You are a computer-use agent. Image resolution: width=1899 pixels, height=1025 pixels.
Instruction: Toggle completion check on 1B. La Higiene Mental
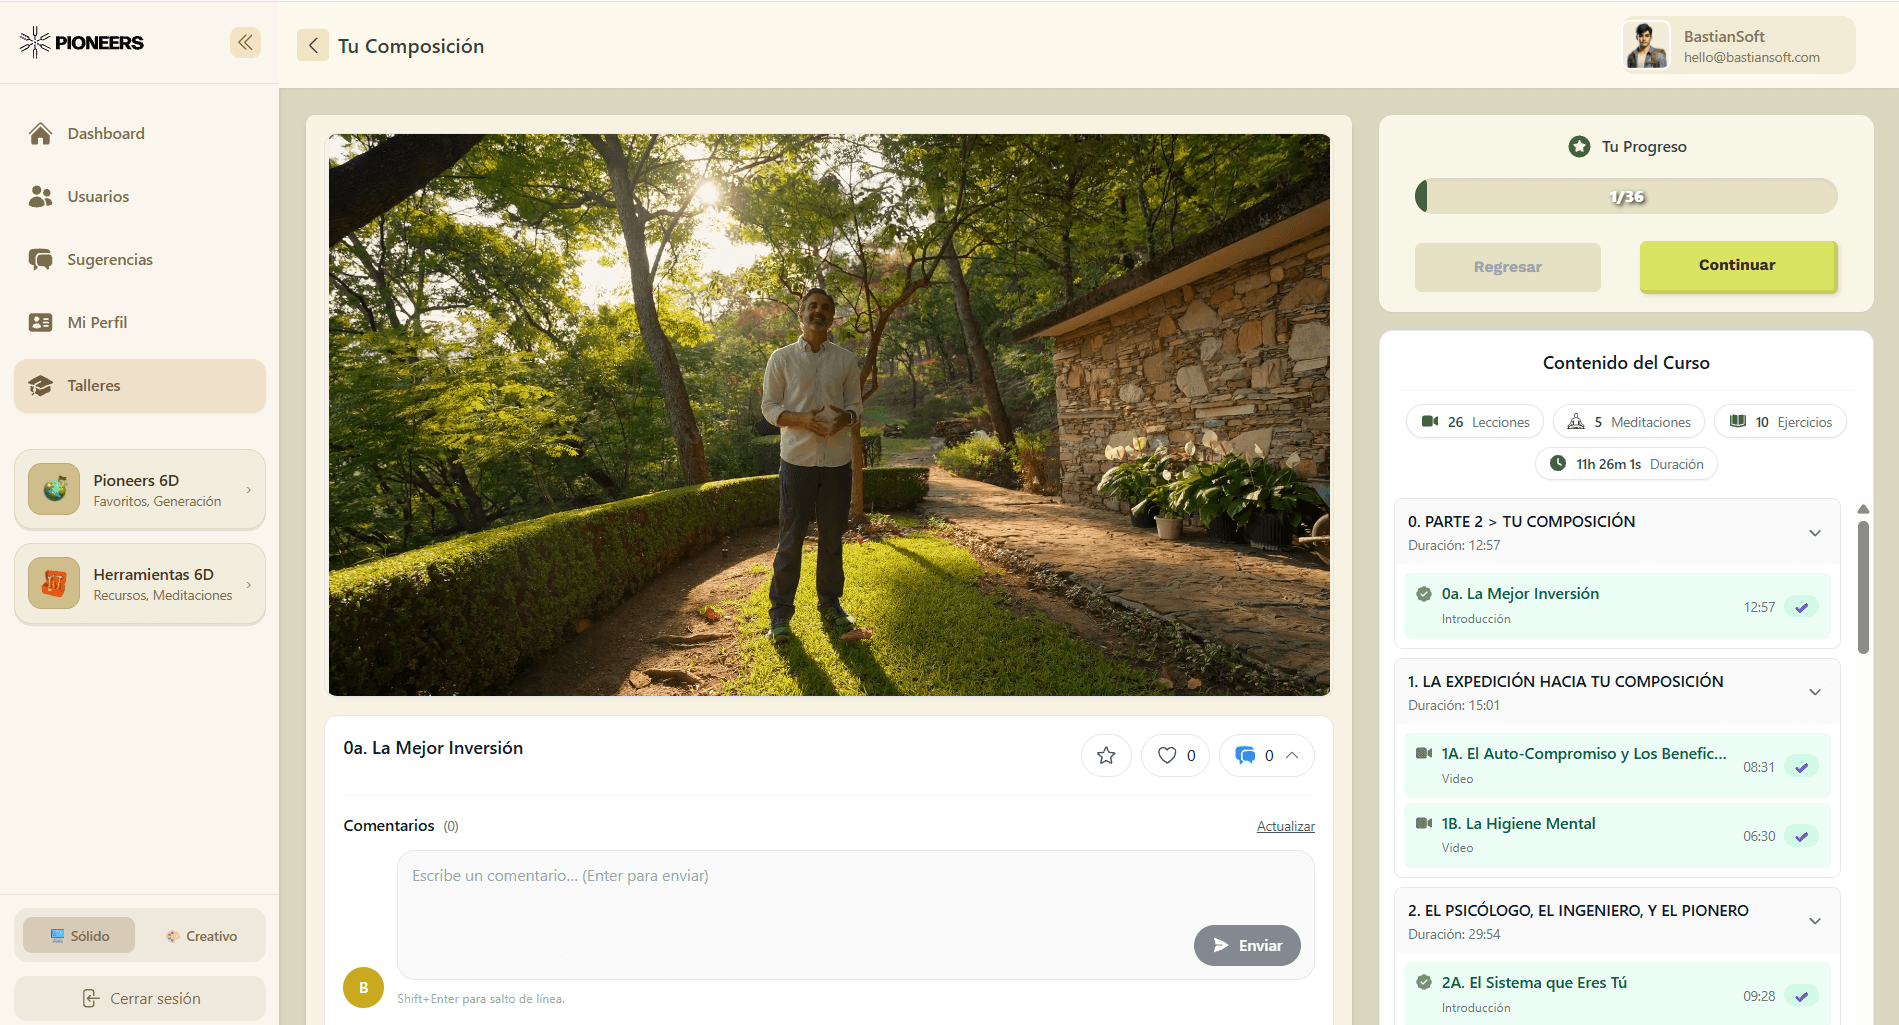click(x=1802, y=836)
